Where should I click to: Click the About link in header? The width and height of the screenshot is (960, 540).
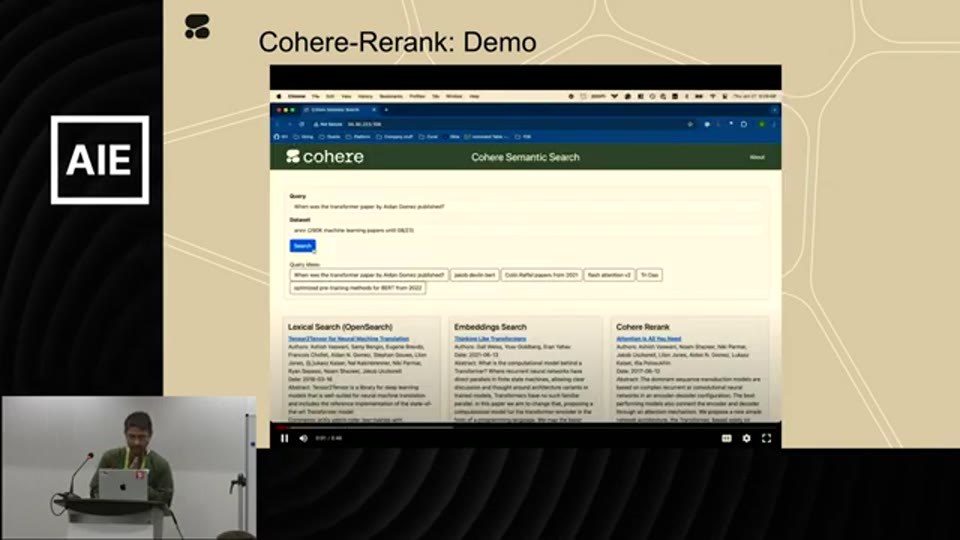coord(757,157)
